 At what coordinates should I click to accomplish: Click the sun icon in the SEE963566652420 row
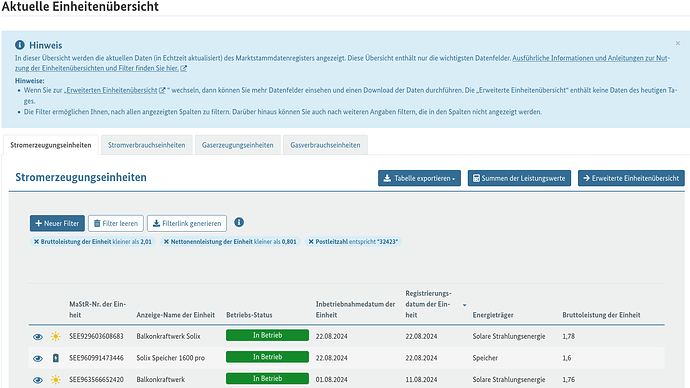[x=55, y=380]
